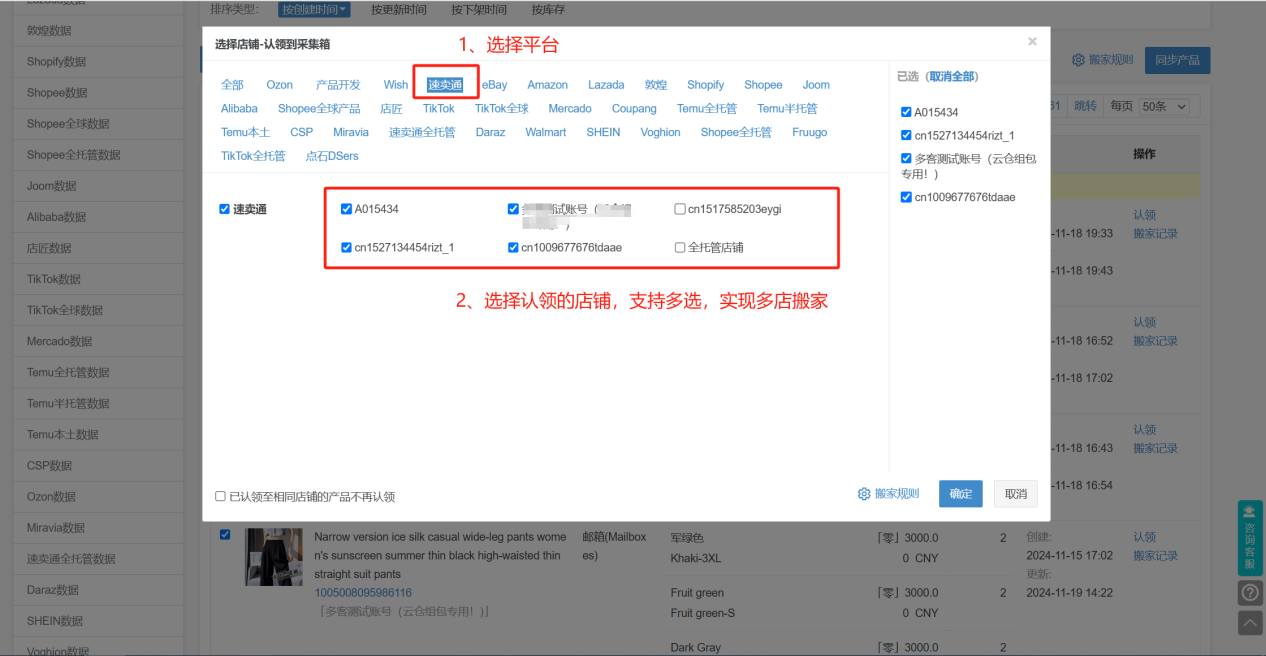Click the 取消全部 link
Image resolution: width=1266 pixels, height=656 pixels.
(953, 76)
